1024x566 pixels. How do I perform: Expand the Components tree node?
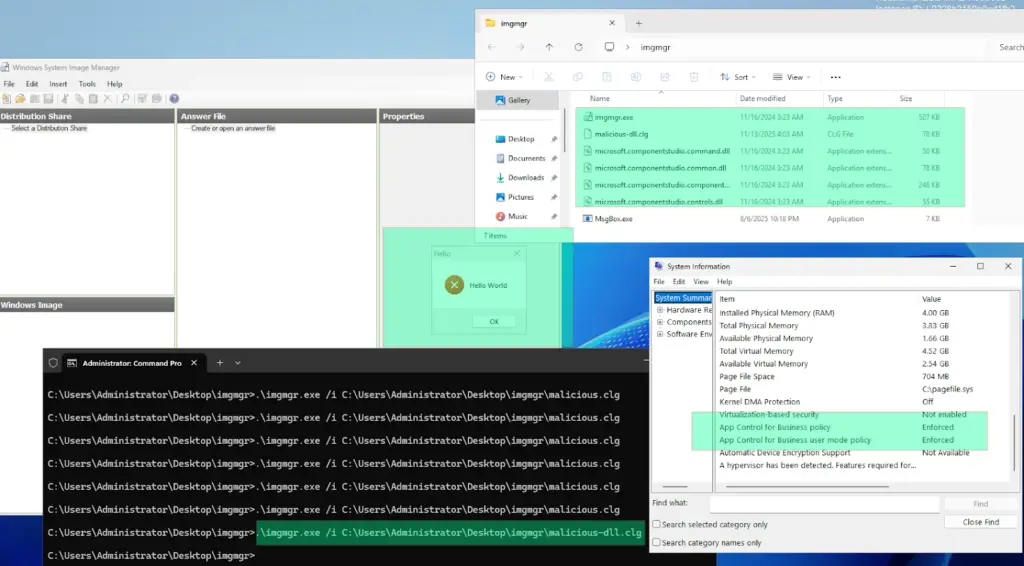660,322
